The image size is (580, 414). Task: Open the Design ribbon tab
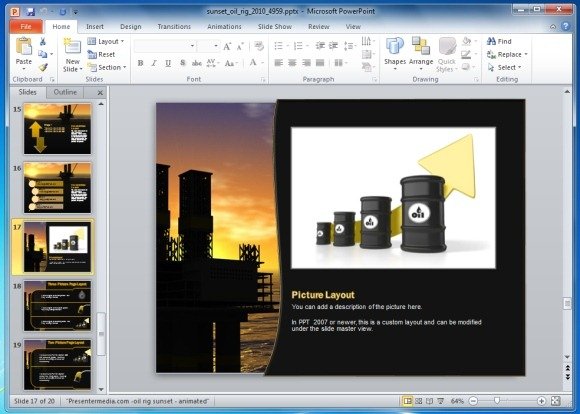click(131, 27)
